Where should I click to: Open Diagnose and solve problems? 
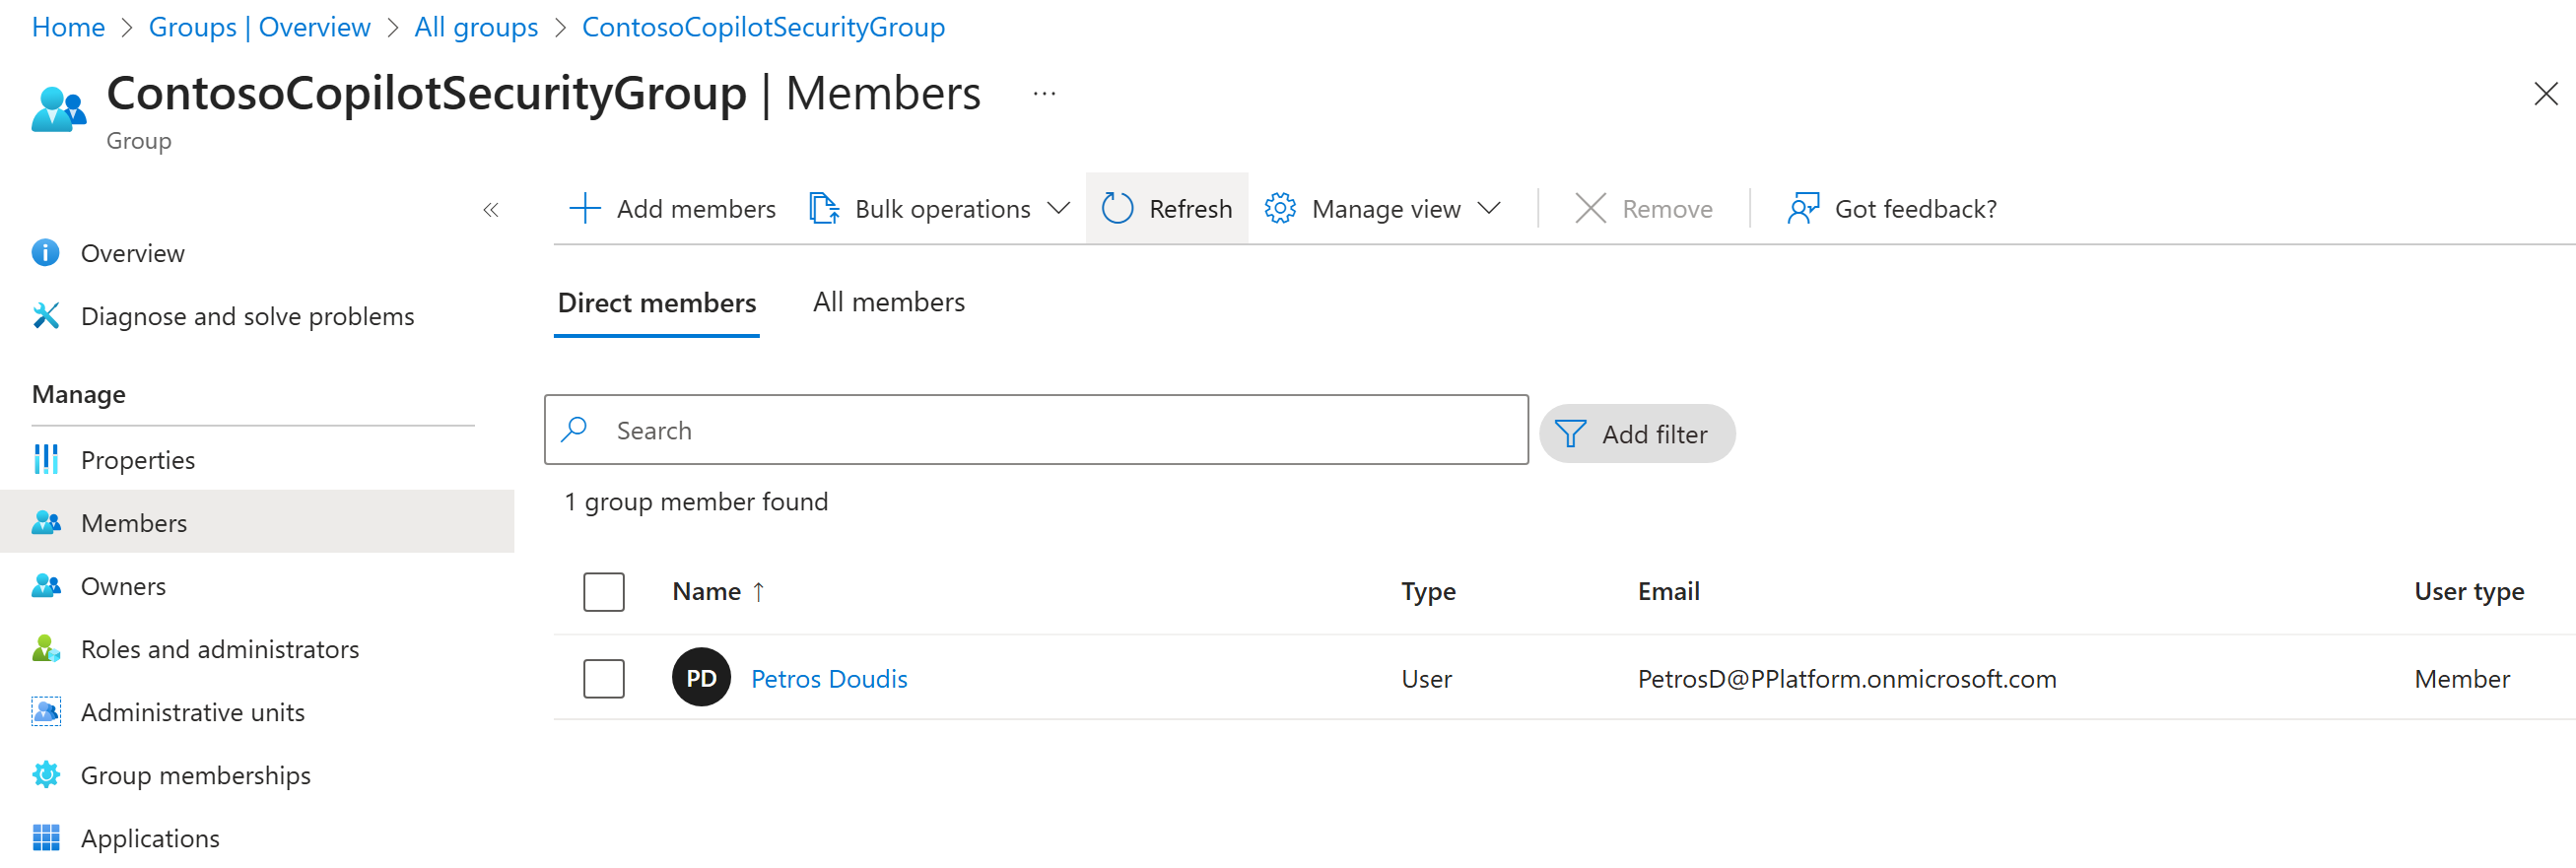click(246, 316)
